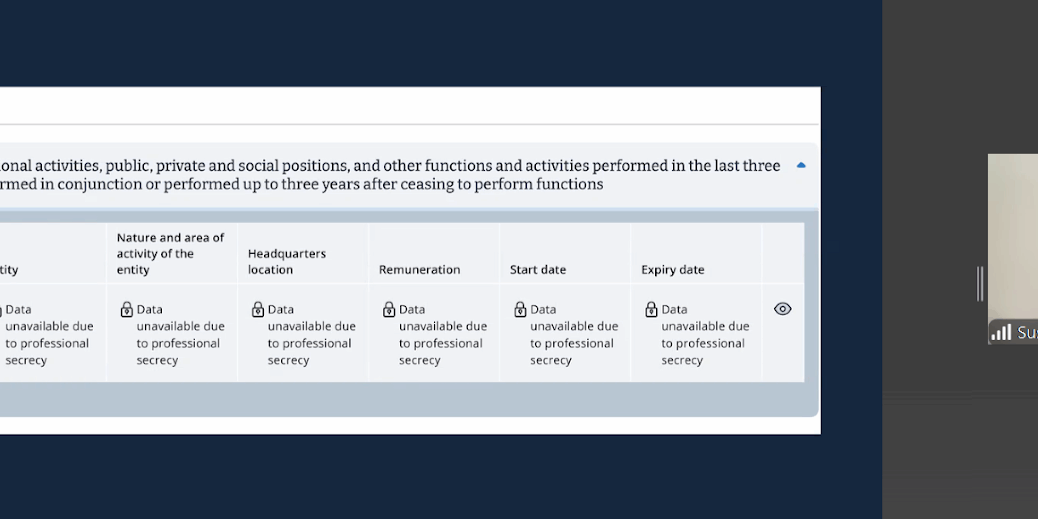
Task: Click the unavailable data text under Expiry date
Action: click(703, 335)
